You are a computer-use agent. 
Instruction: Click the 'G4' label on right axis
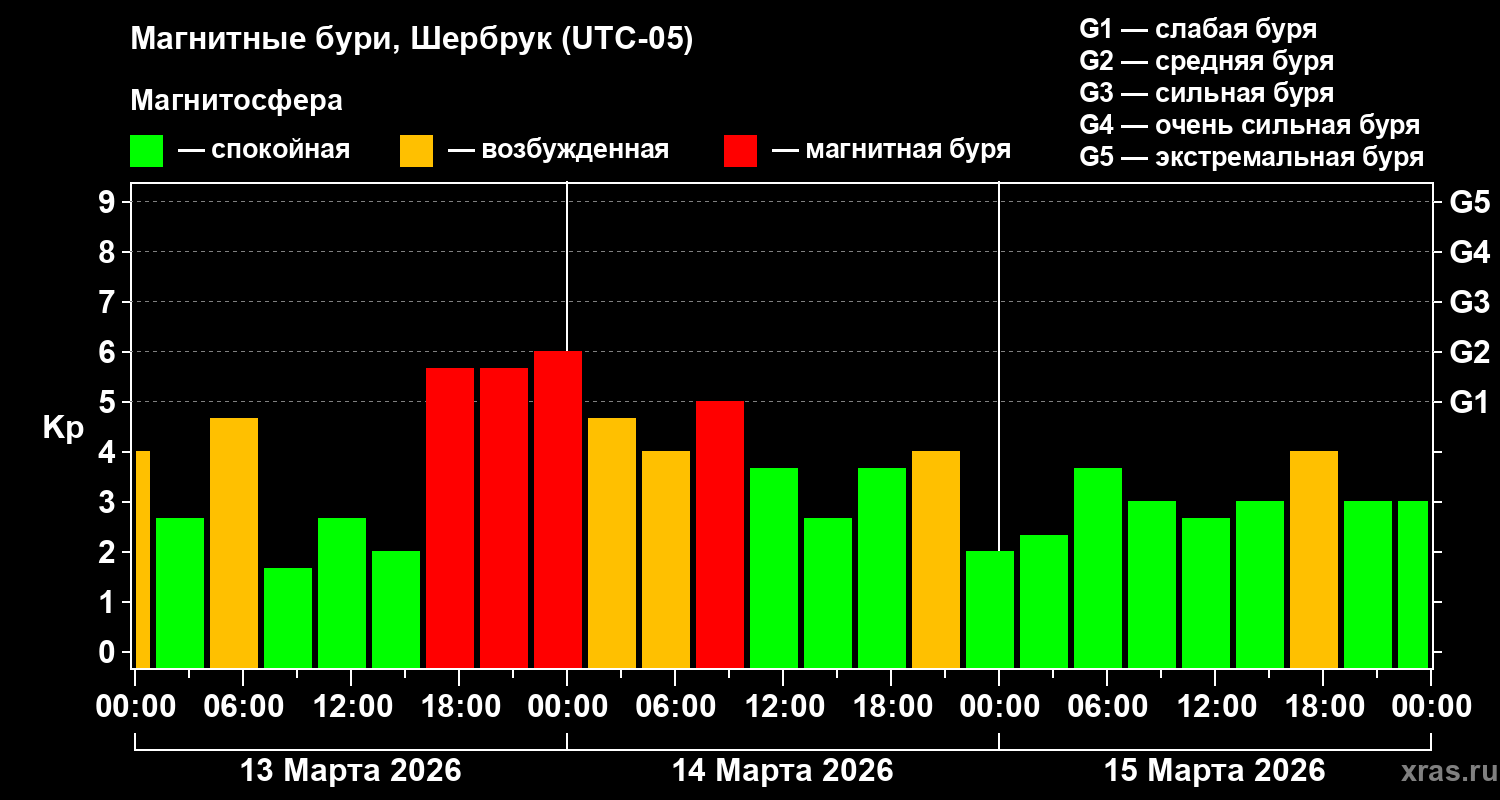(1469, 252)
